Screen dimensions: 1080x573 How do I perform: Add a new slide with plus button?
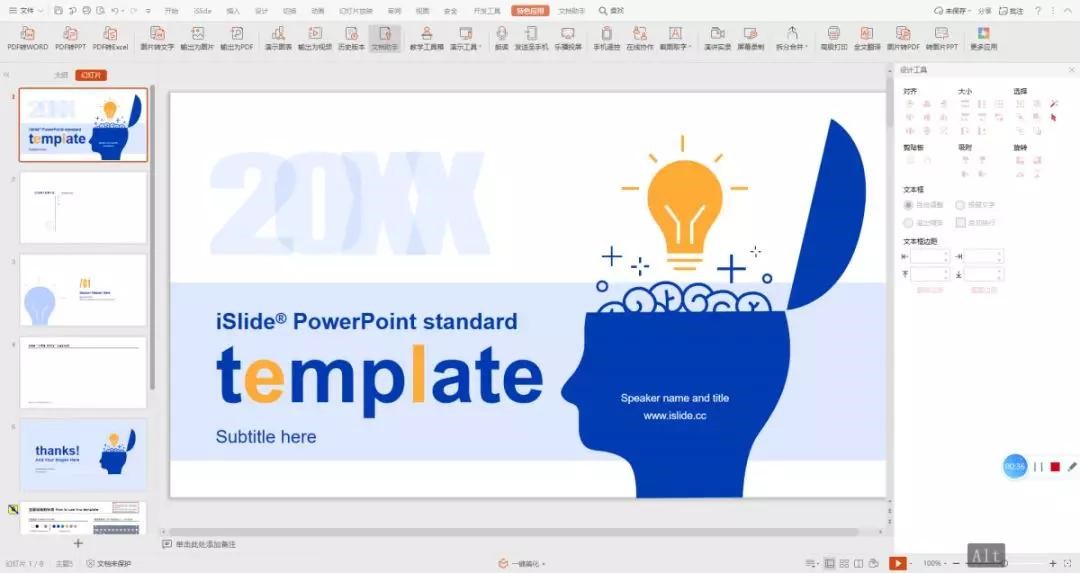coord(78,543)
